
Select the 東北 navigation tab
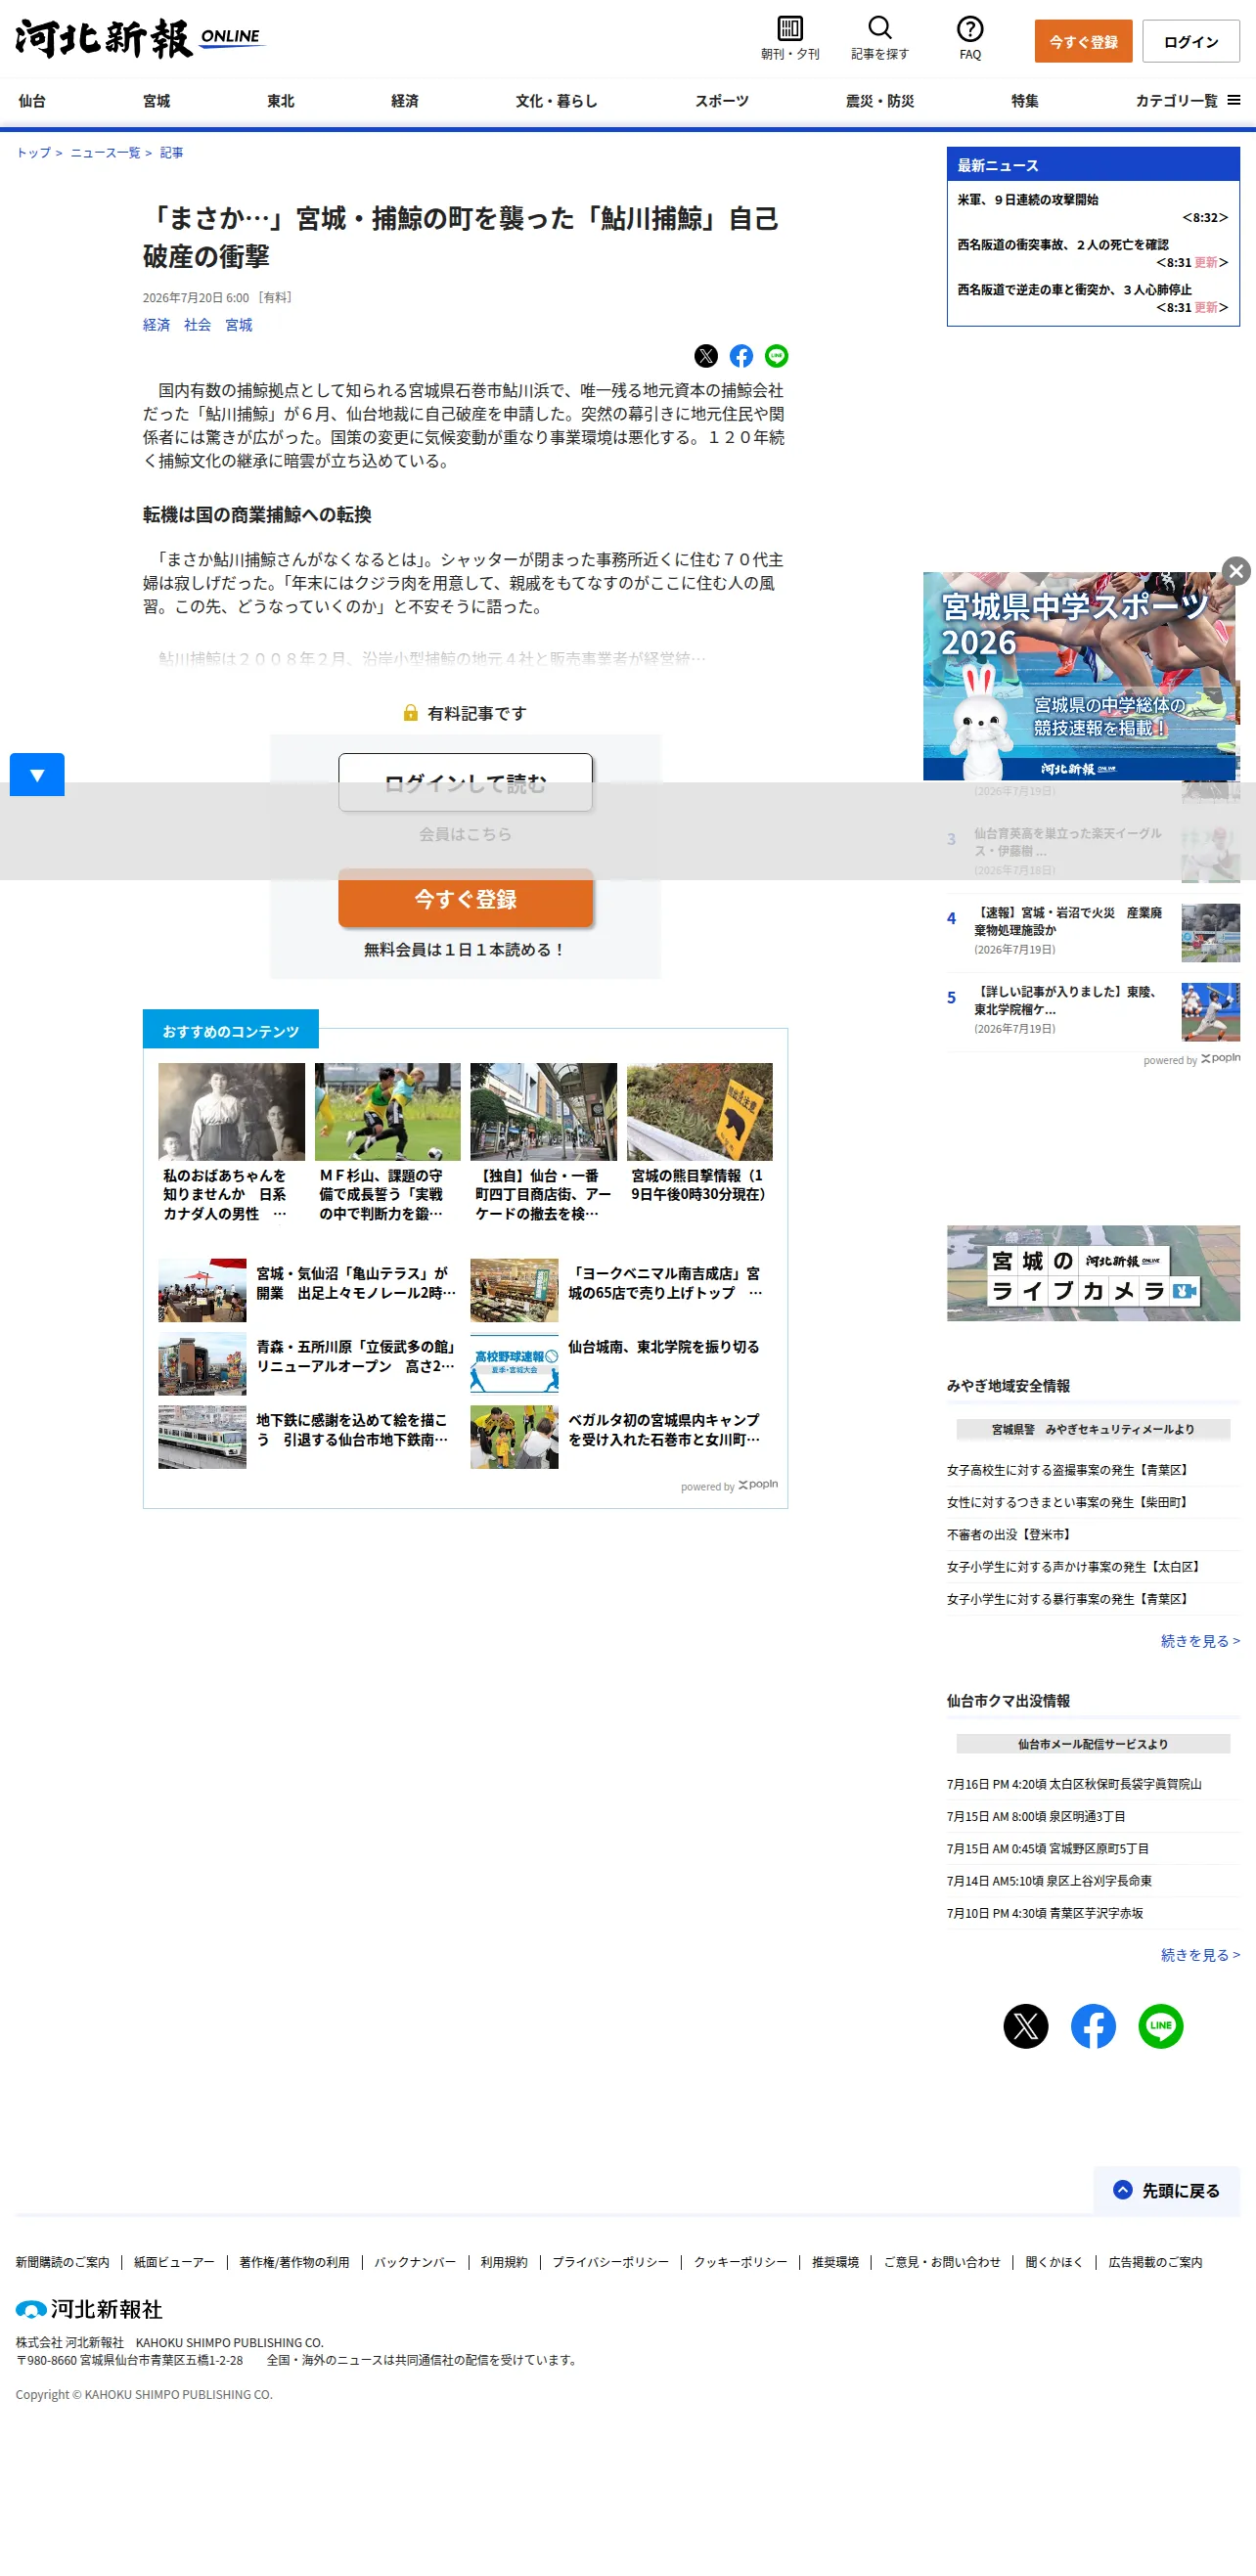(280, 101)
